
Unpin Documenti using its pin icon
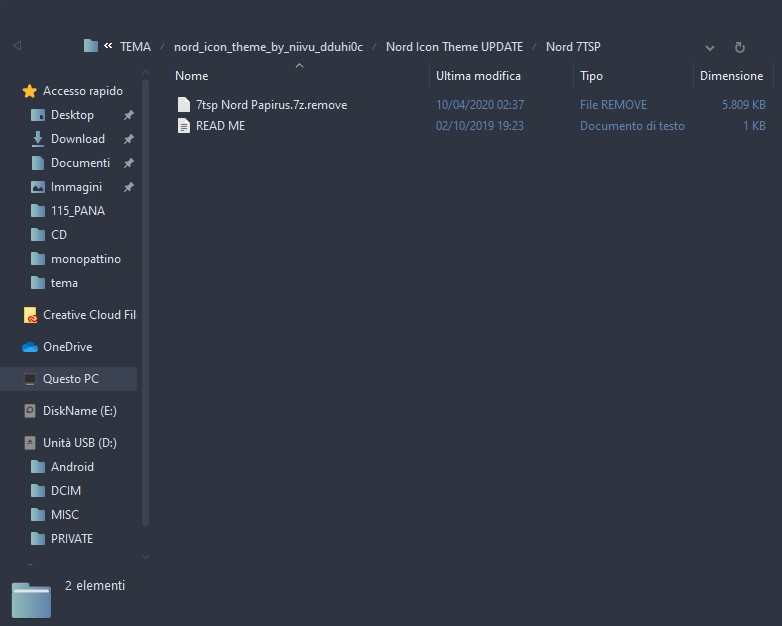tap(128, 163)
